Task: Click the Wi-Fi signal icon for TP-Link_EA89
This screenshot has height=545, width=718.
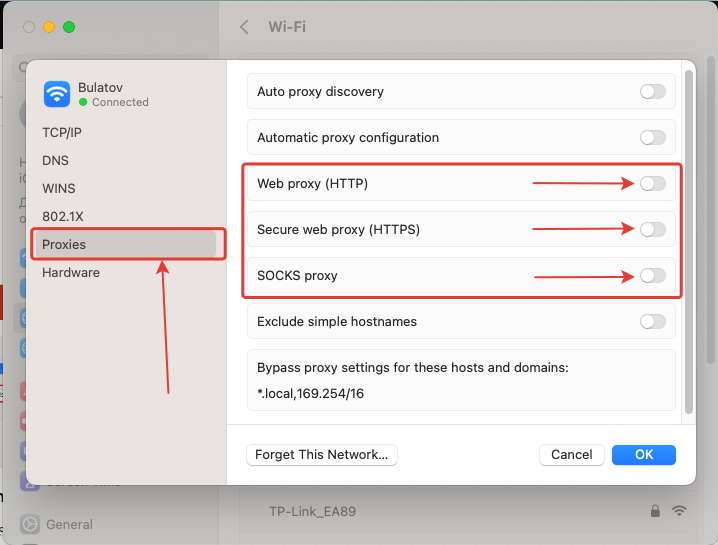Action: tap(680, 511)
